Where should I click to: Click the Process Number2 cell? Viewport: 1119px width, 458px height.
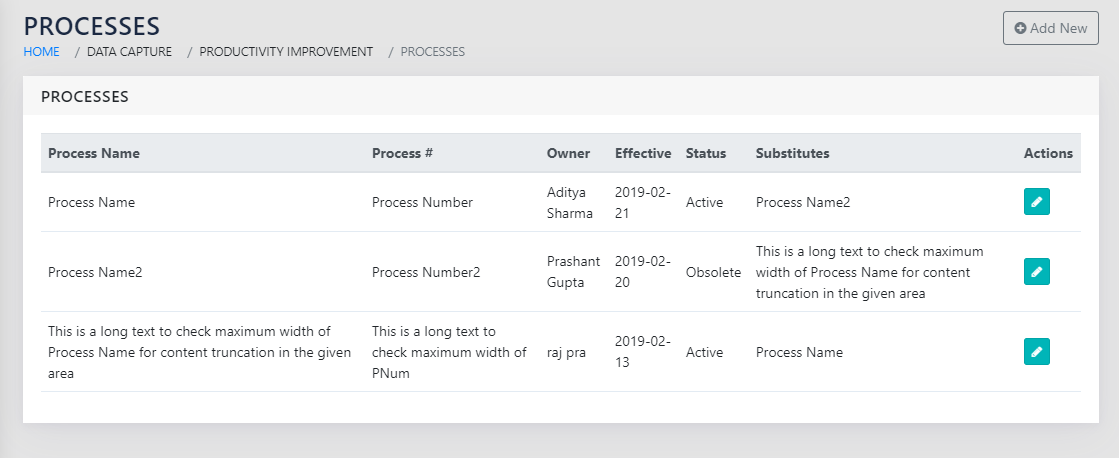[x=426, y=272]
